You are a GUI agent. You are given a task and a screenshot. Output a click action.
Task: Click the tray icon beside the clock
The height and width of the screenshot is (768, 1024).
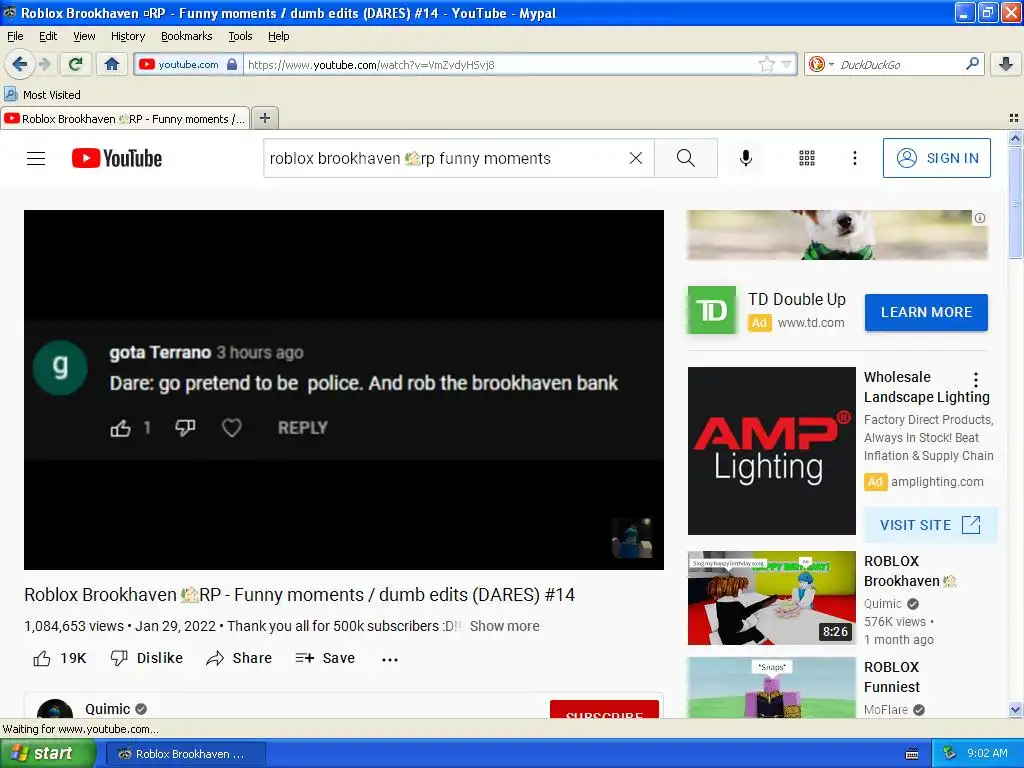[949, 753]
